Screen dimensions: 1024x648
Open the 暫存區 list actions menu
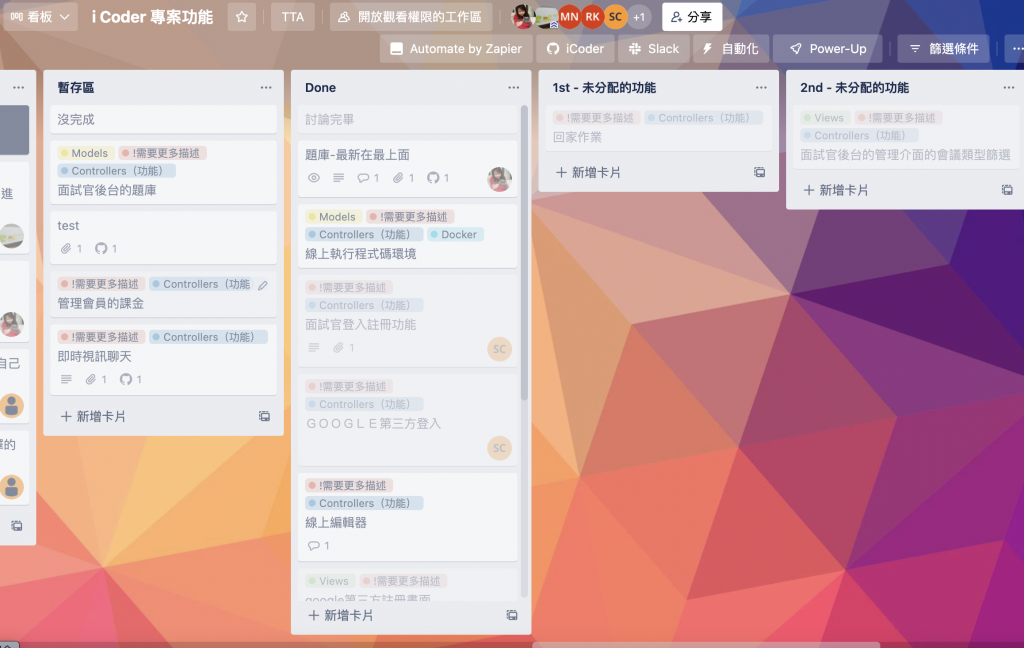point(266,88)
